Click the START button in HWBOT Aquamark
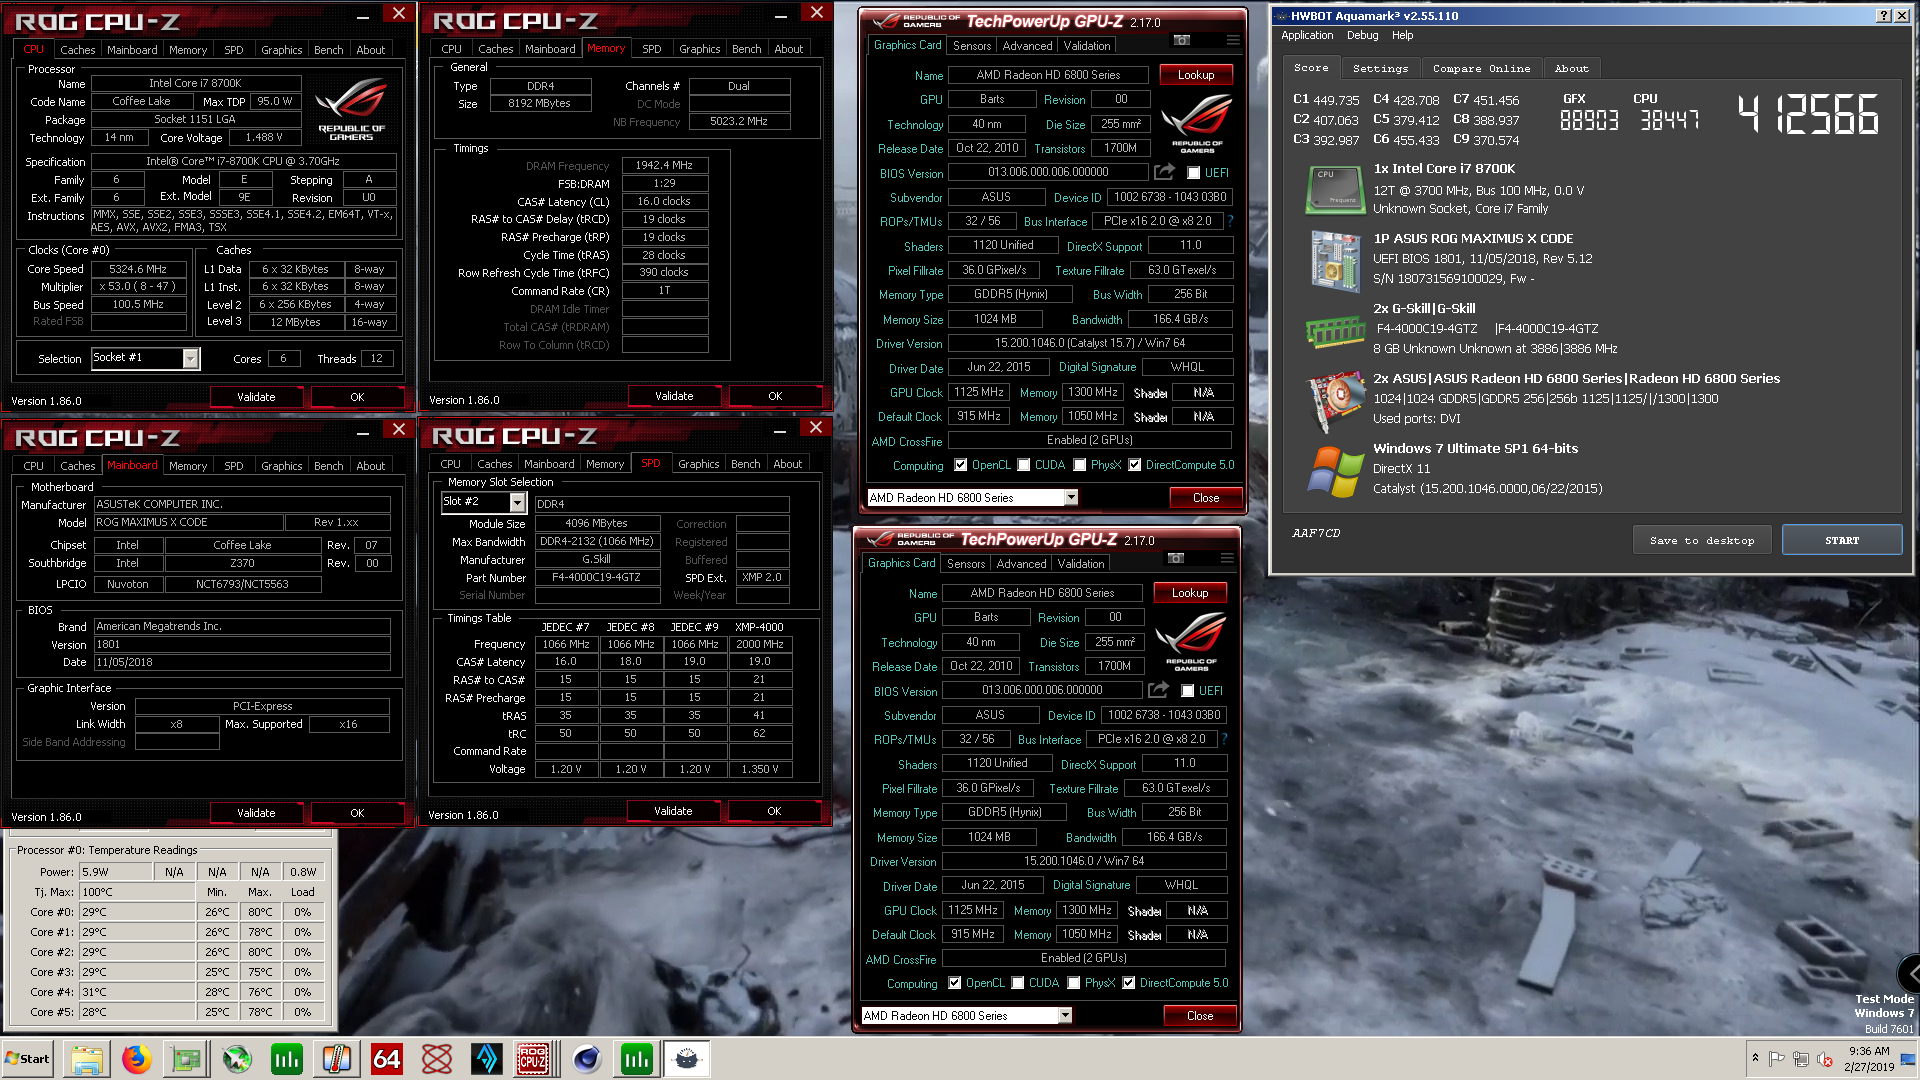1920x1080 pixels. click(x=1842, y=540)
